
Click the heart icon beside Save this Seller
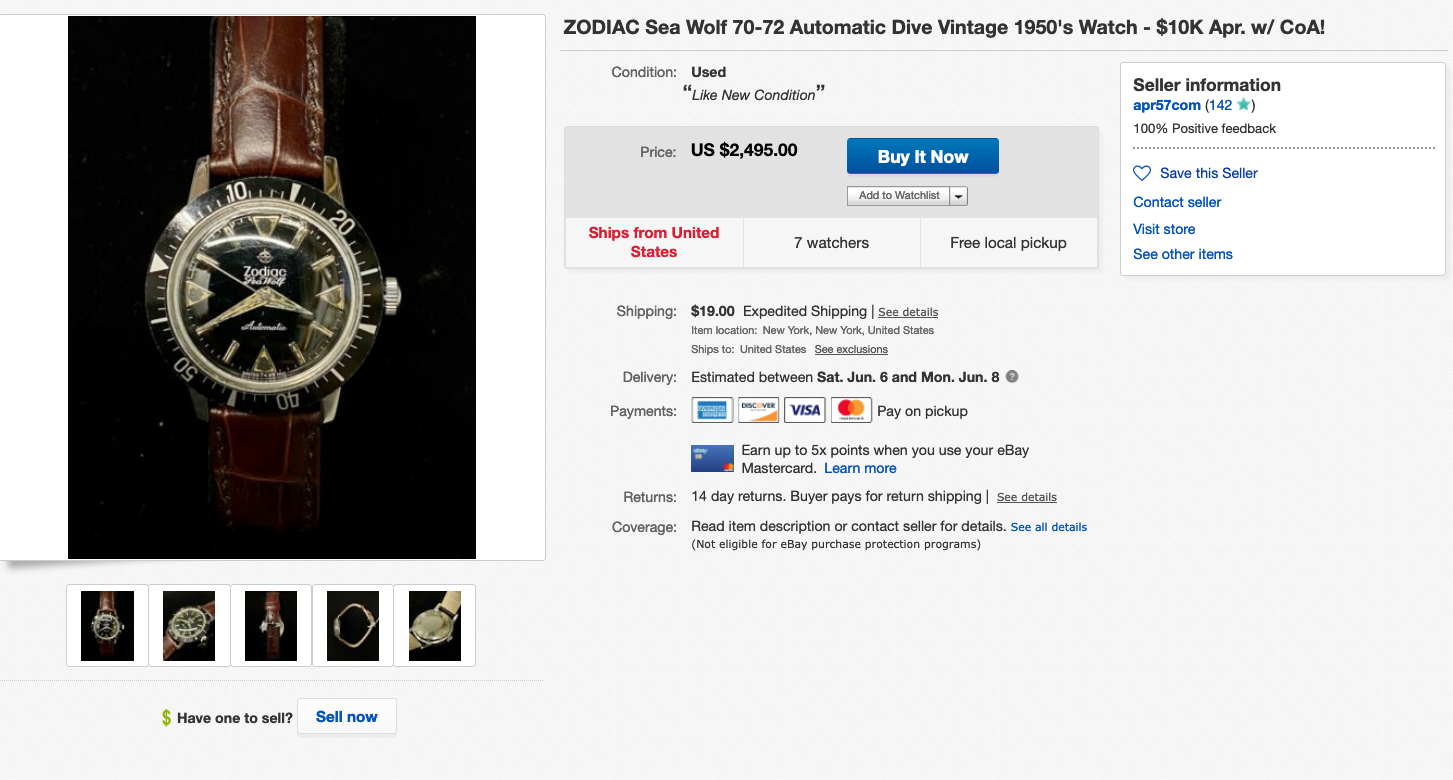pos(1142,173)
